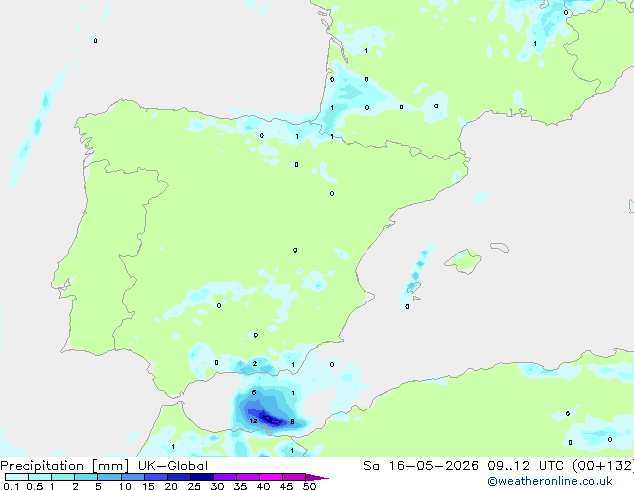
Task: Pick the 40–45 mm magenta legend swatch
Action: 271,477
